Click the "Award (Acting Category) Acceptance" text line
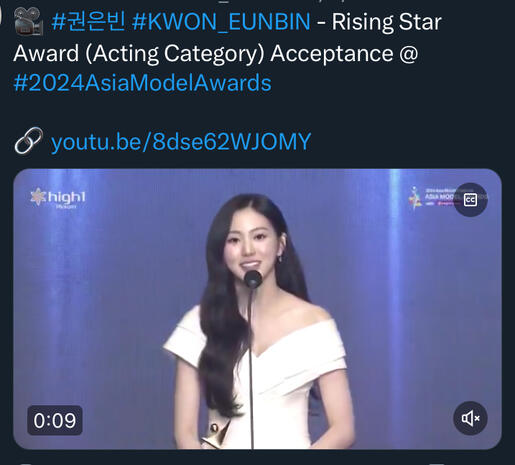Screen dimensions: 515x465 pos(203,54)
